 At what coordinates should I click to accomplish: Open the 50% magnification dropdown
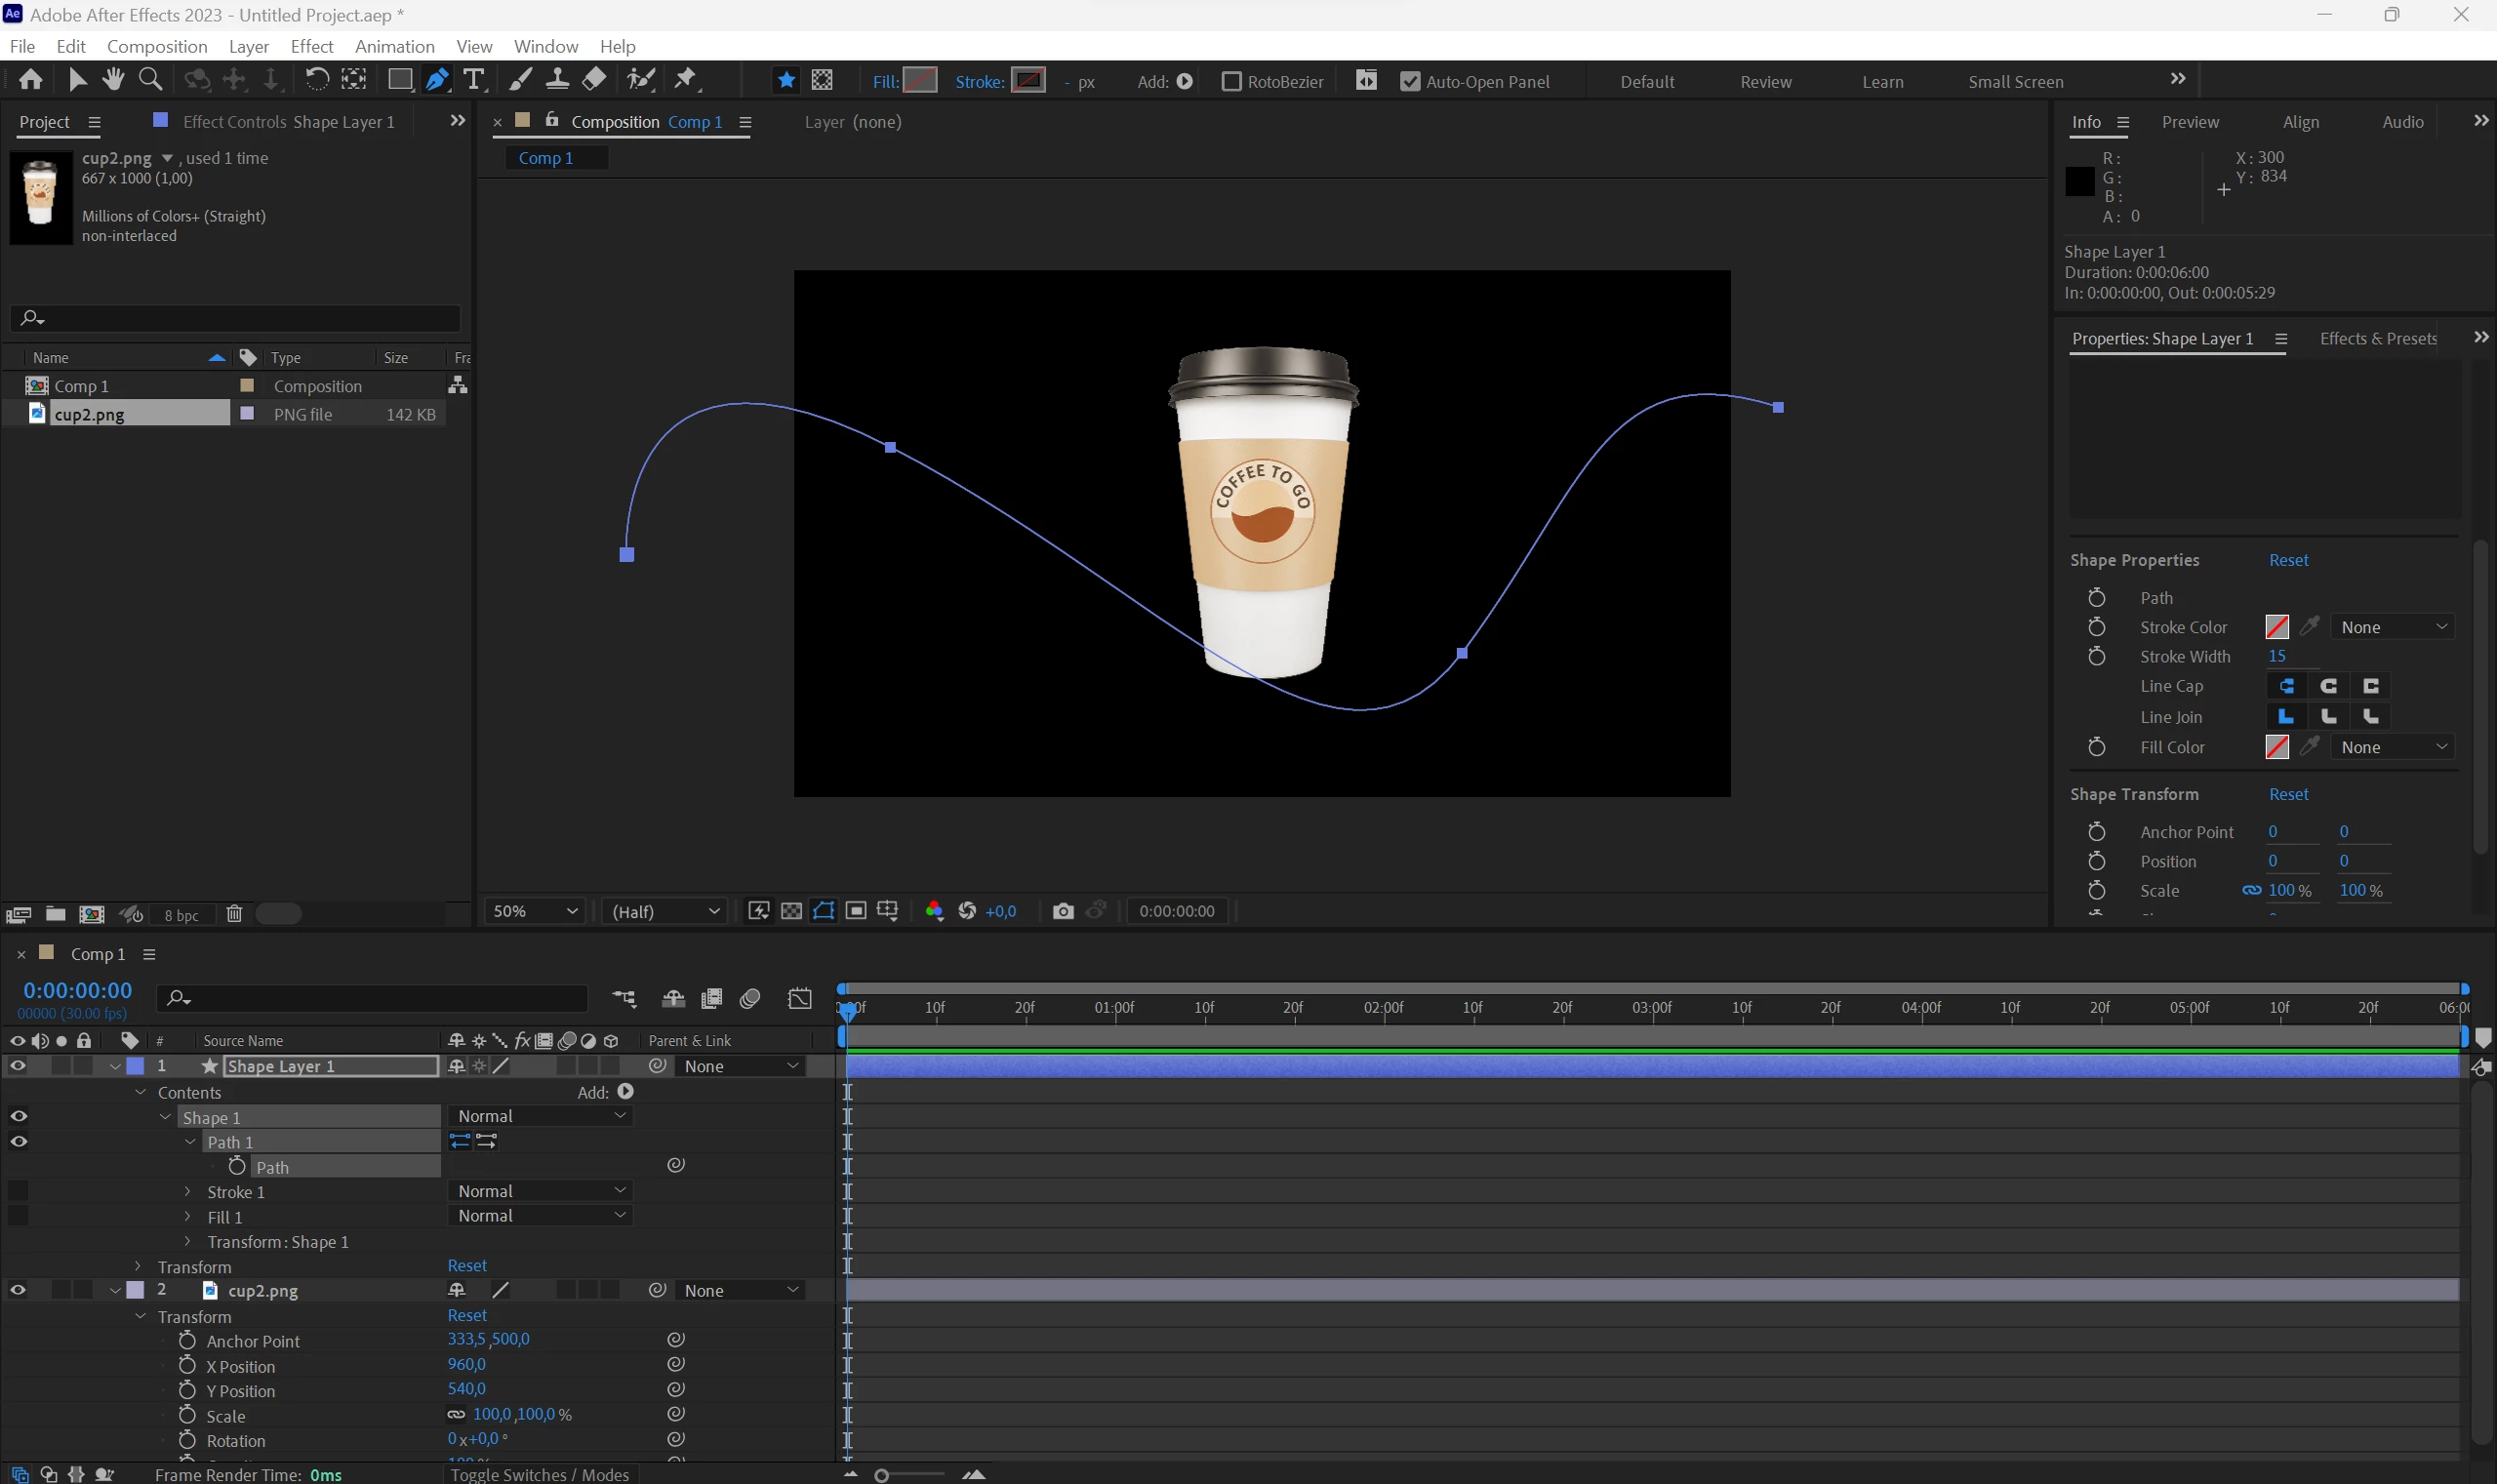point(535,911)
